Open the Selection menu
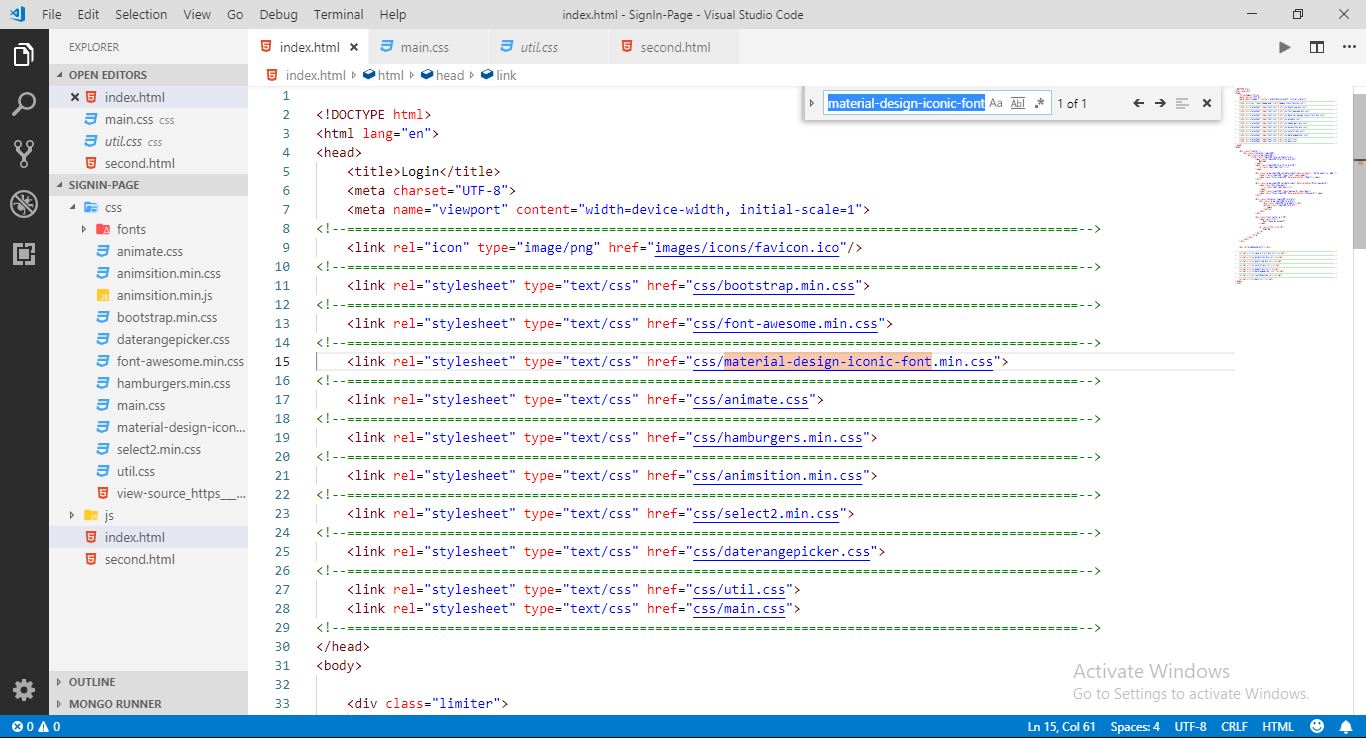 pos(141,14)
